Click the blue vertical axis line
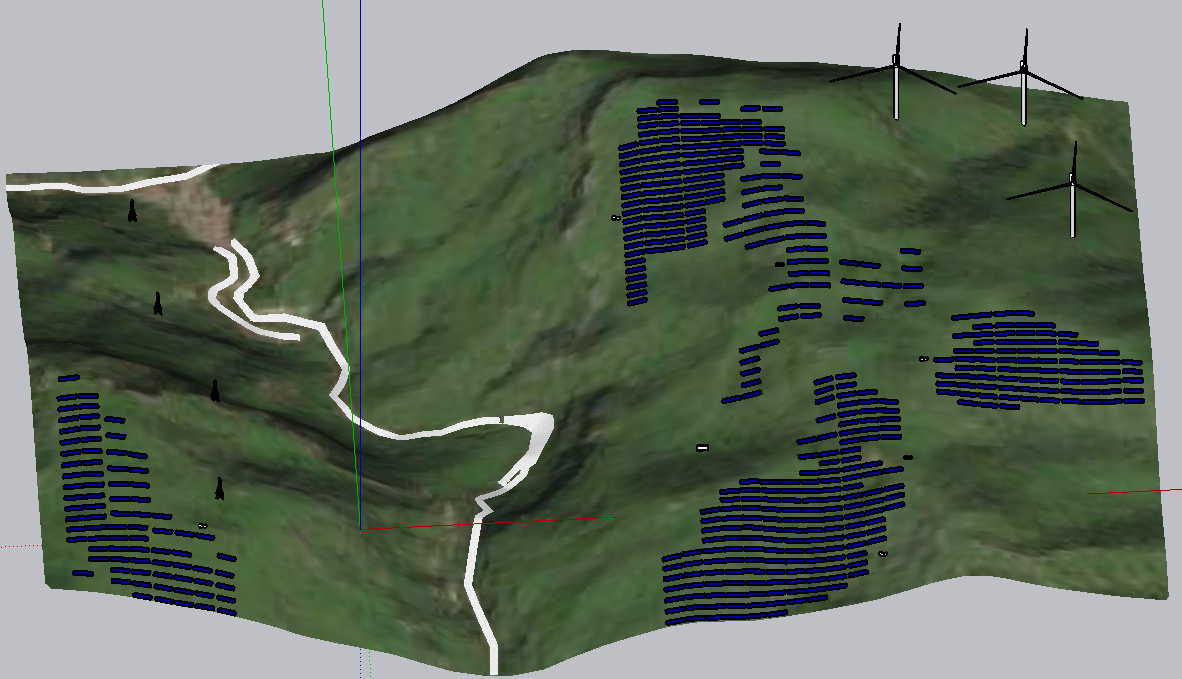Viewport: 1182px width, 679px height. click(360, 264)
